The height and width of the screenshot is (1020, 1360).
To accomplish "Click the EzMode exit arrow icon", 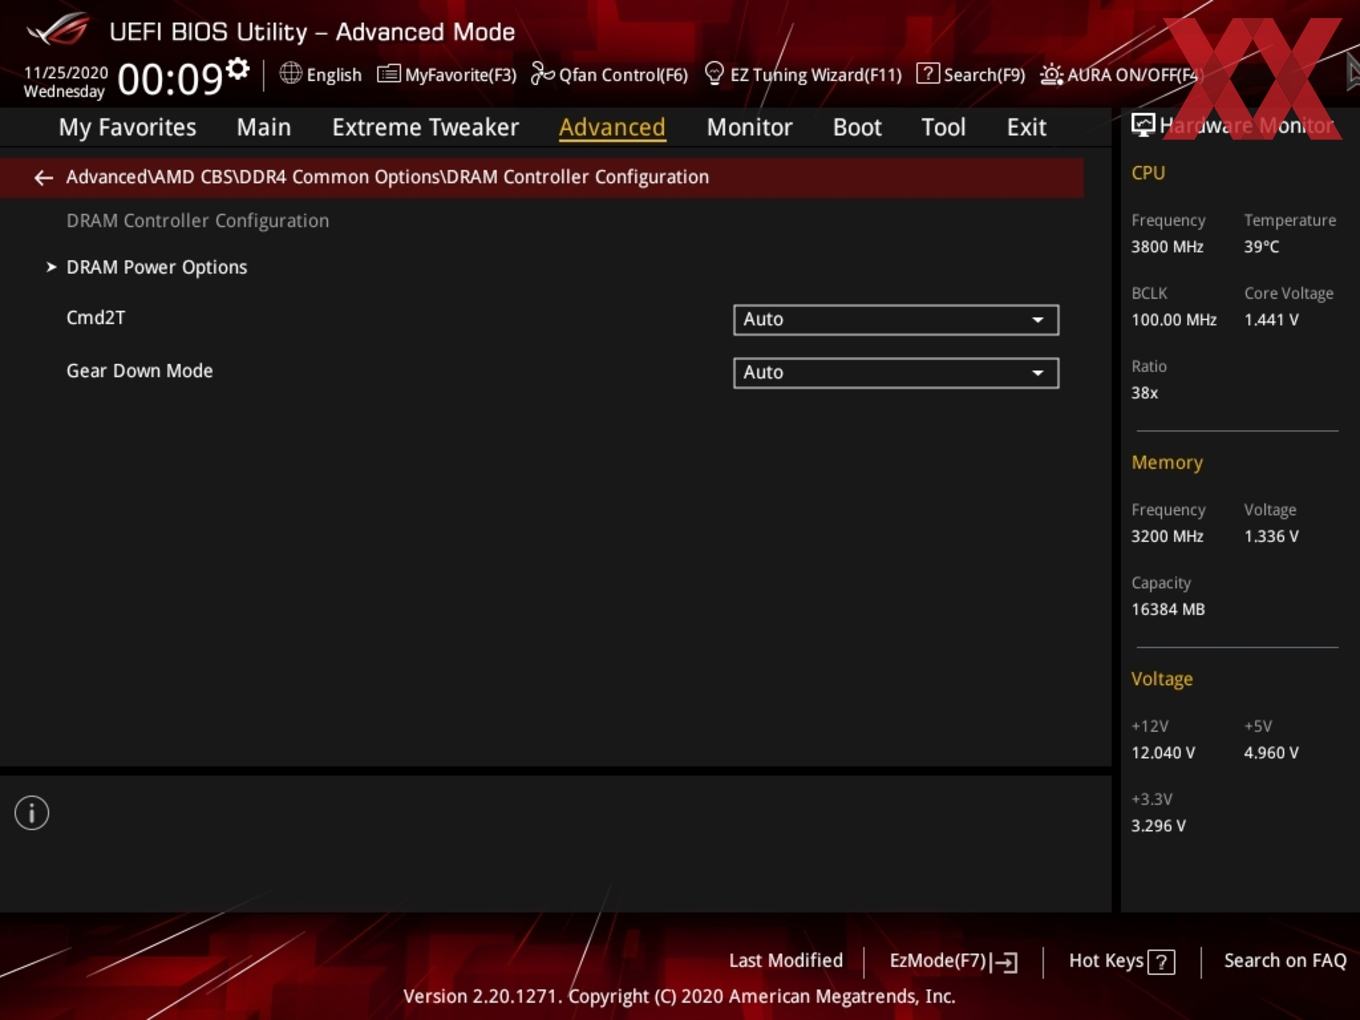I will 1005,962.
